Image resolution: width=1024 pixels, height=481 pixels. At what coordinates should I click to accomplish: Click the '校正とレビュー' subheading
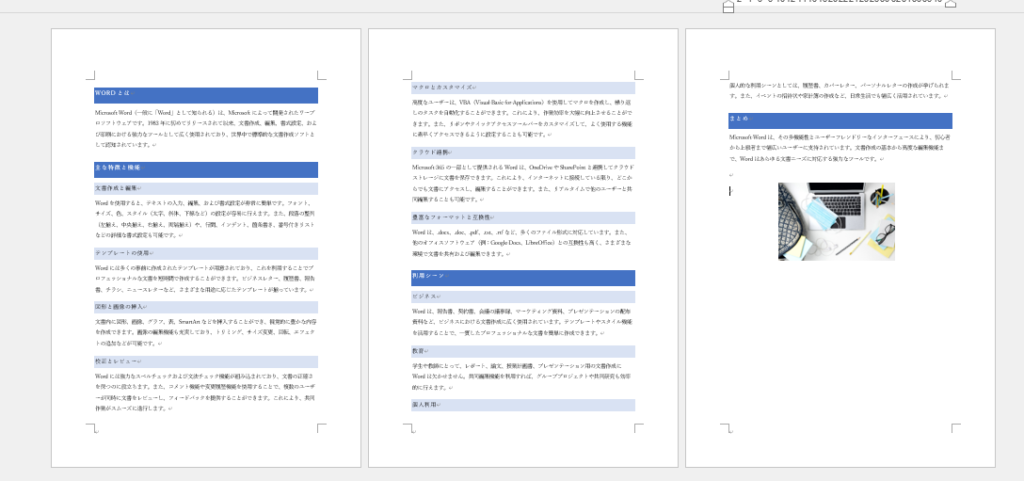point(206,362)
